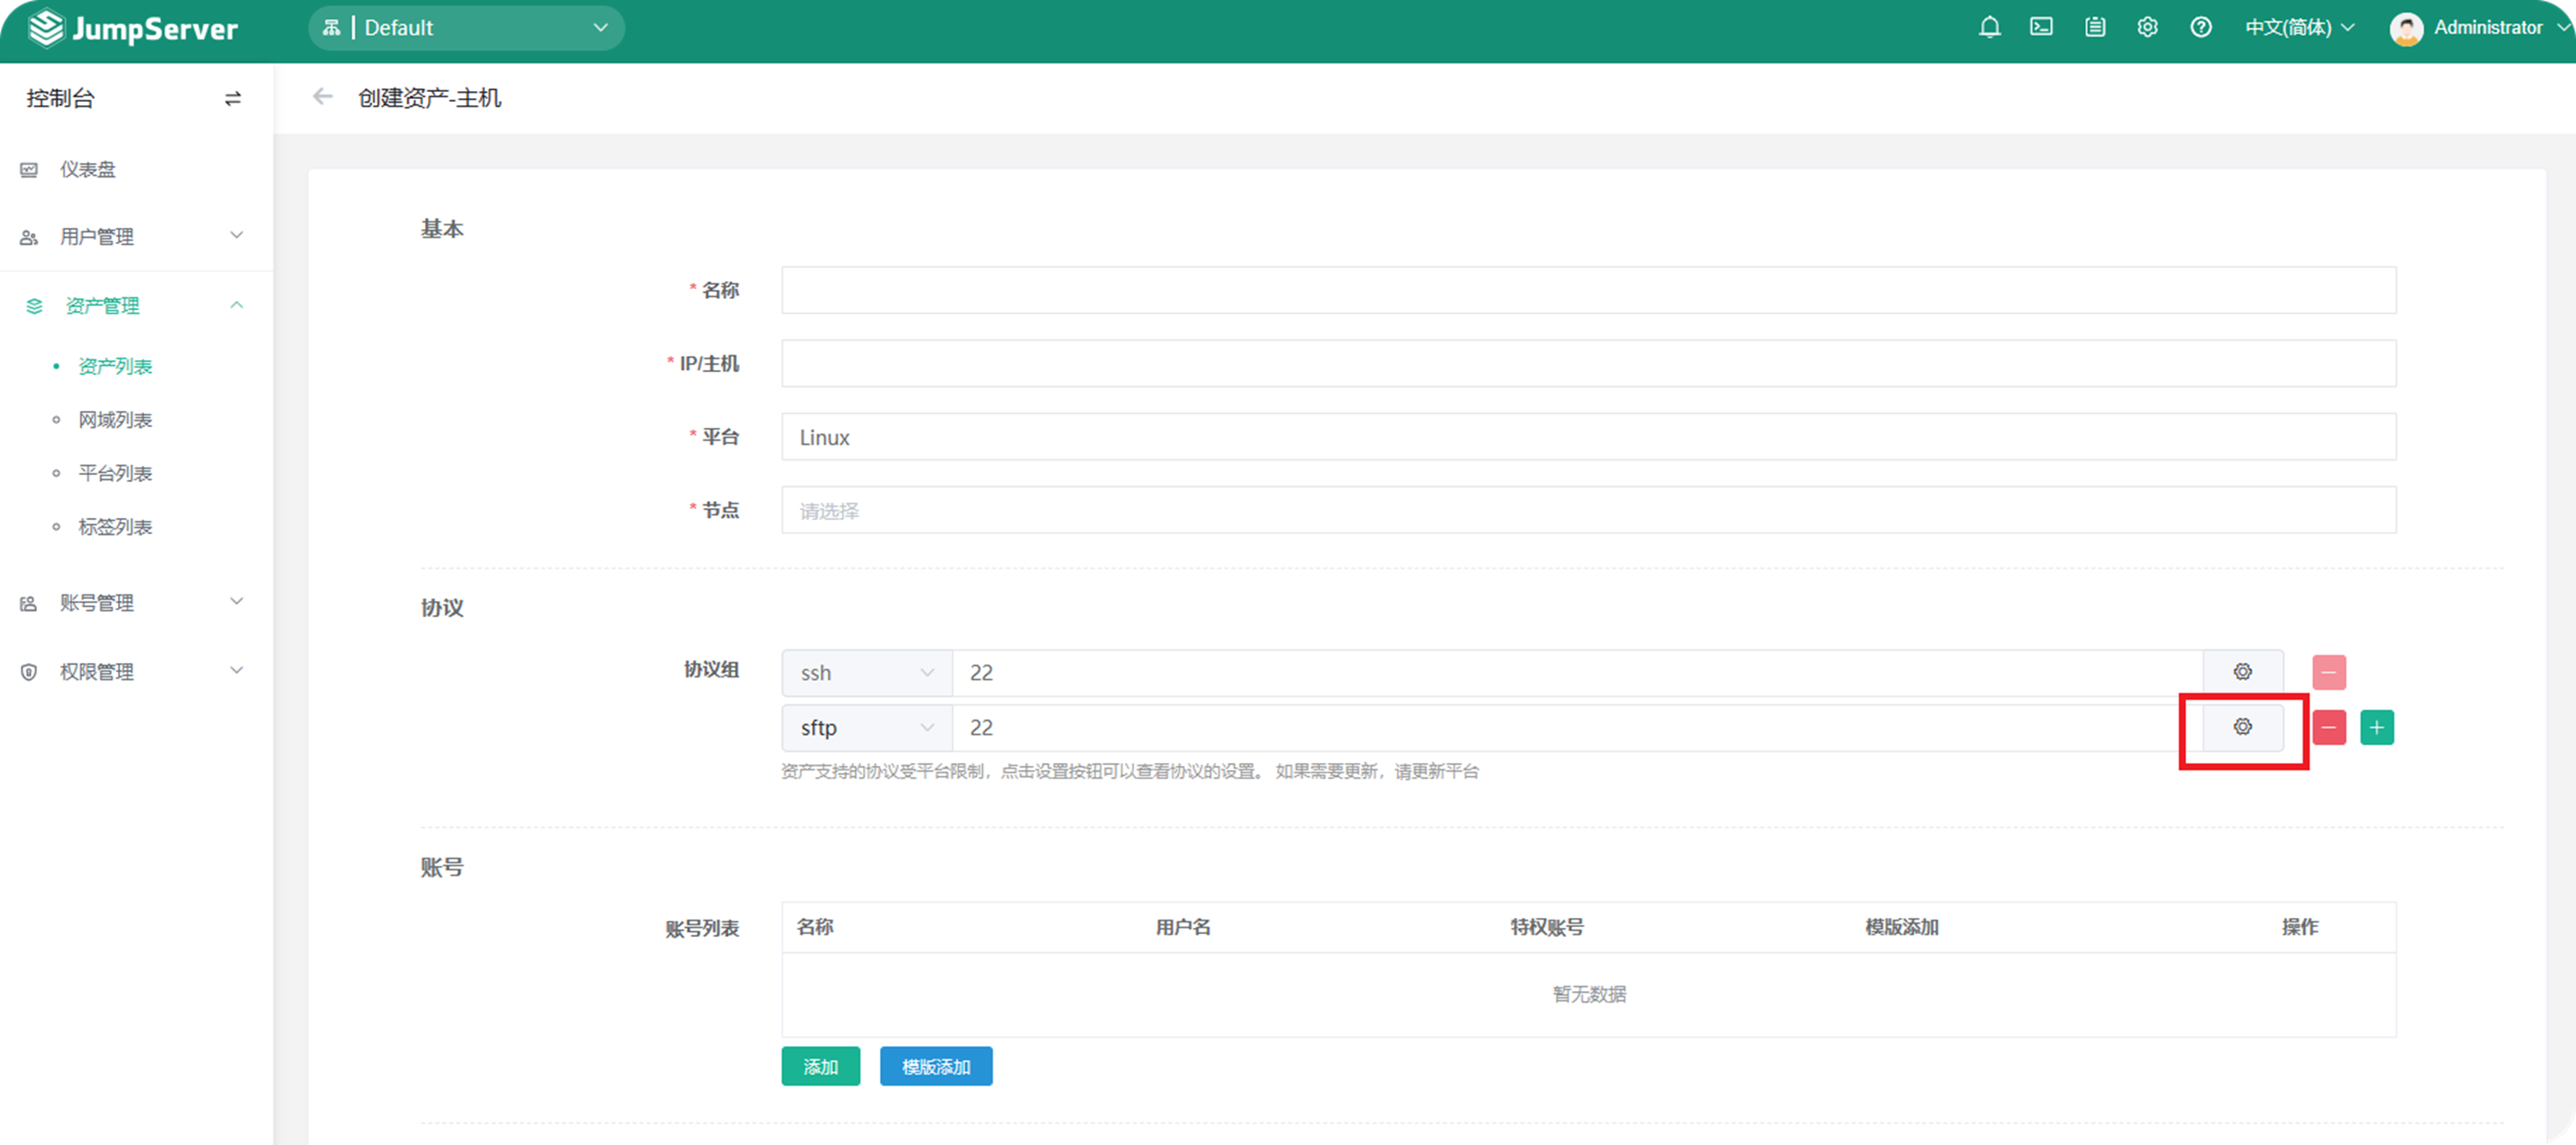Click the blue 模版添加 button

coord(935,1066)
